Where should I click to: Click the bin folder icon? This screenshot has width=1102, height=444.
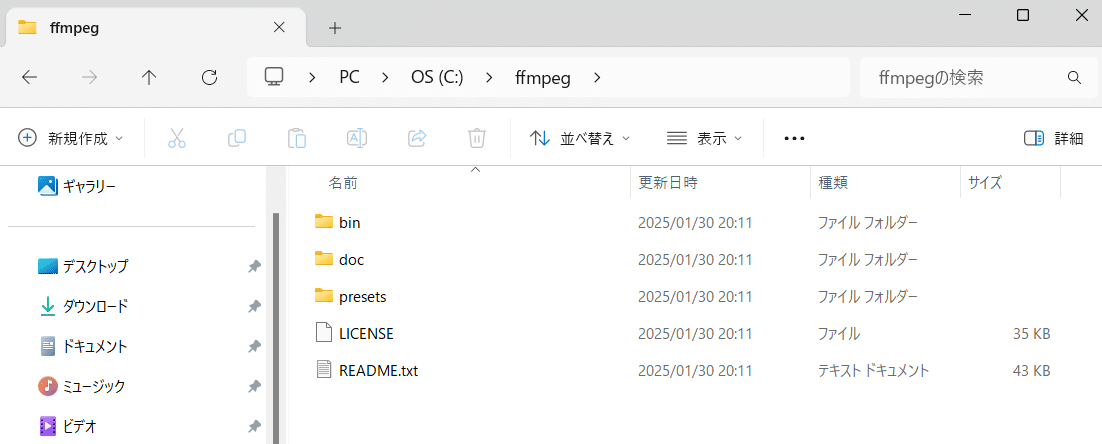point(323,222)
